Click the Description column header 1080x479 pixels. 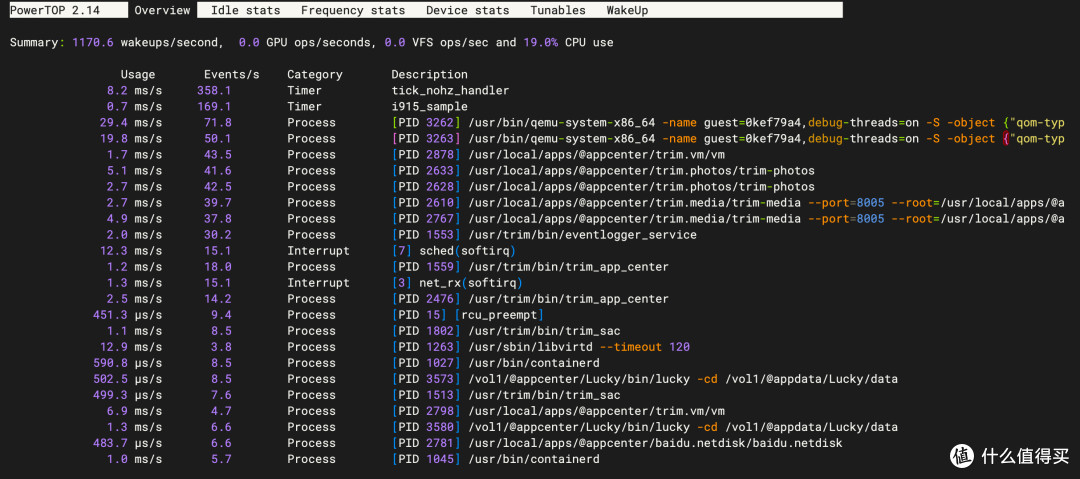click(429, 74)
